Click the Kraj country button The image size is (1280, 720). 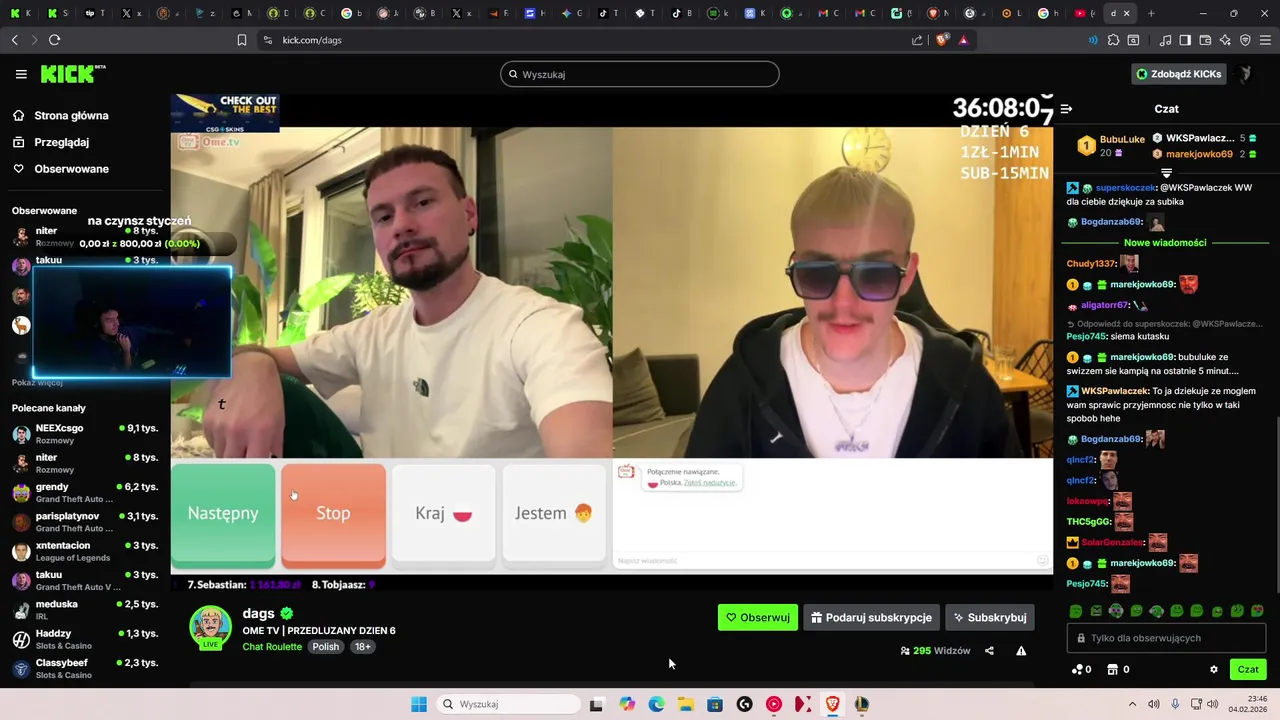(443, 513)
